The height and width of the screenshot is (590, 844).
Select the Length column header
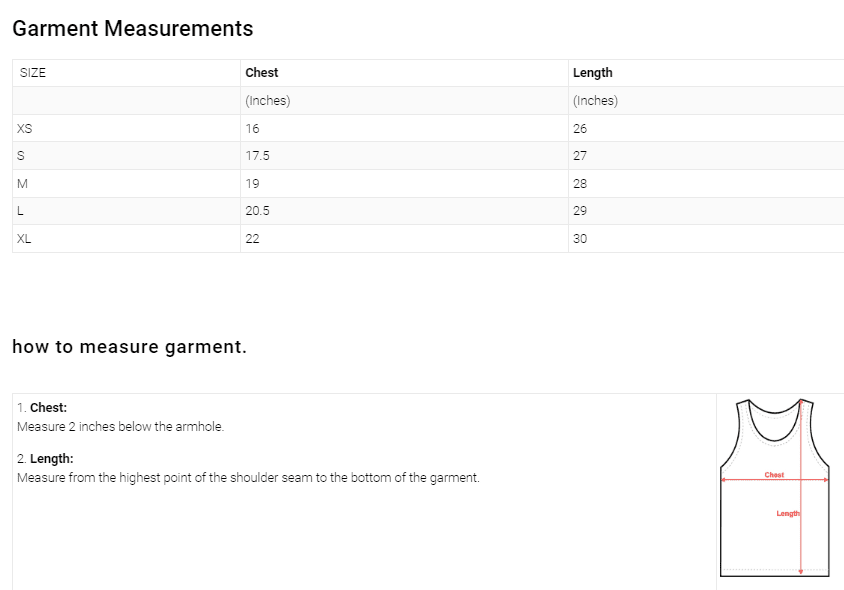(x=592, y=73)
